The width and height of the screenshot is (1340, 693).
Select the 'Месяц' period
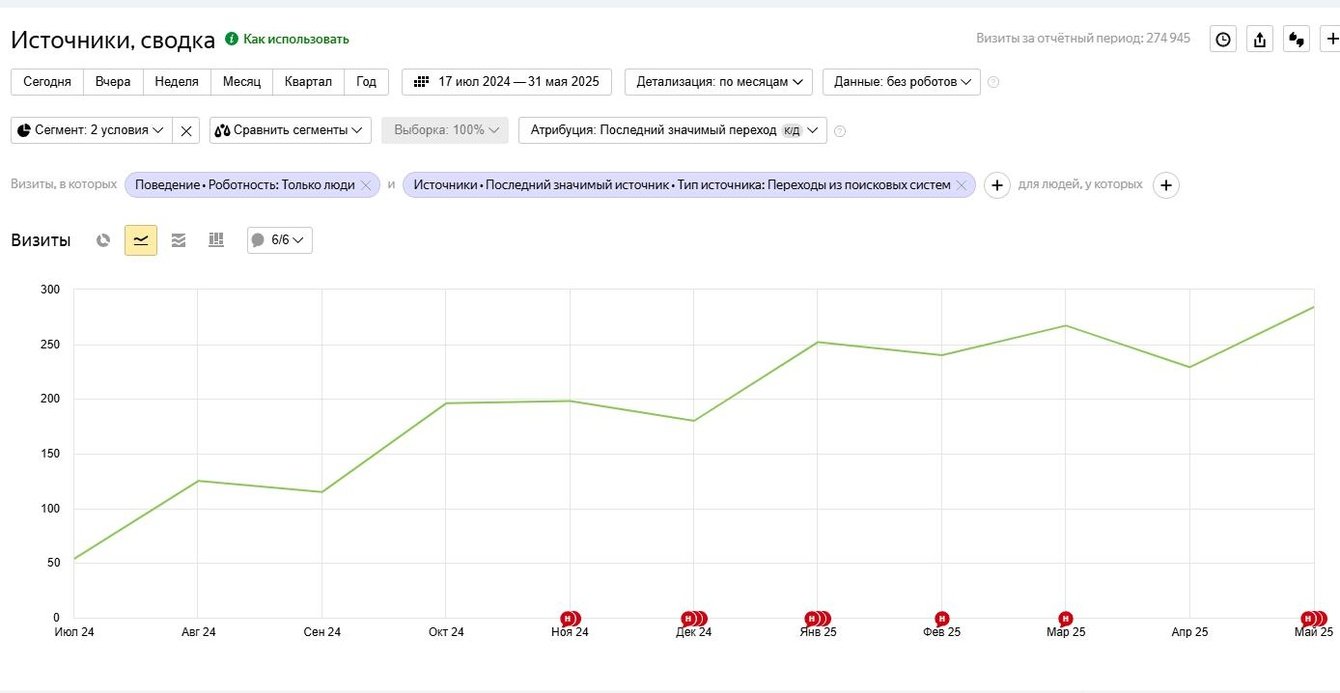[x=242, y=82]
